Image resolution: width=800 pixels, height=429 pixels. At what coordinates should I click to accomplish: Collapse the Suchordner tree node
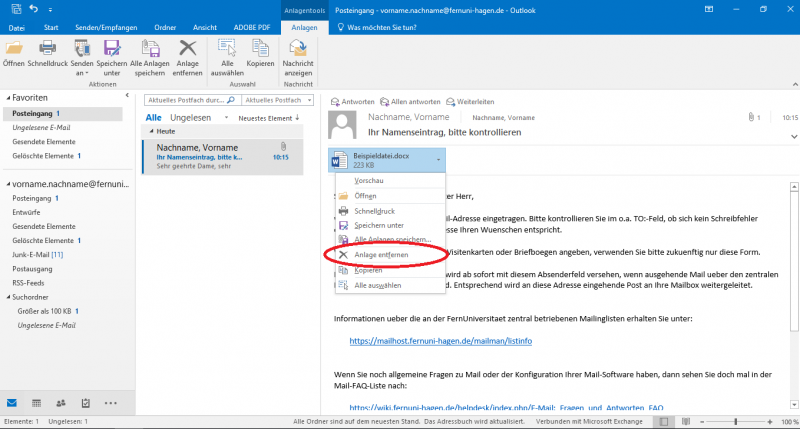pos(8,297)
